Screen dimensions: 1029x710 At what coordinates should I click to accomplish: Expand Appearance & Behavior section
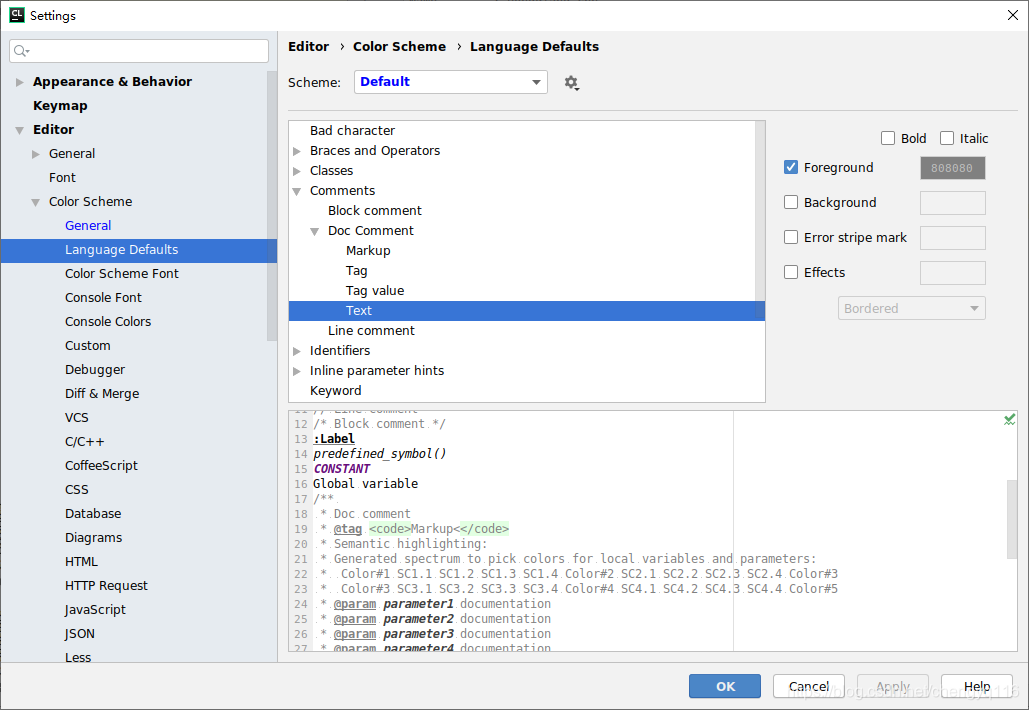pyautogui.click(x=20, y=82)
